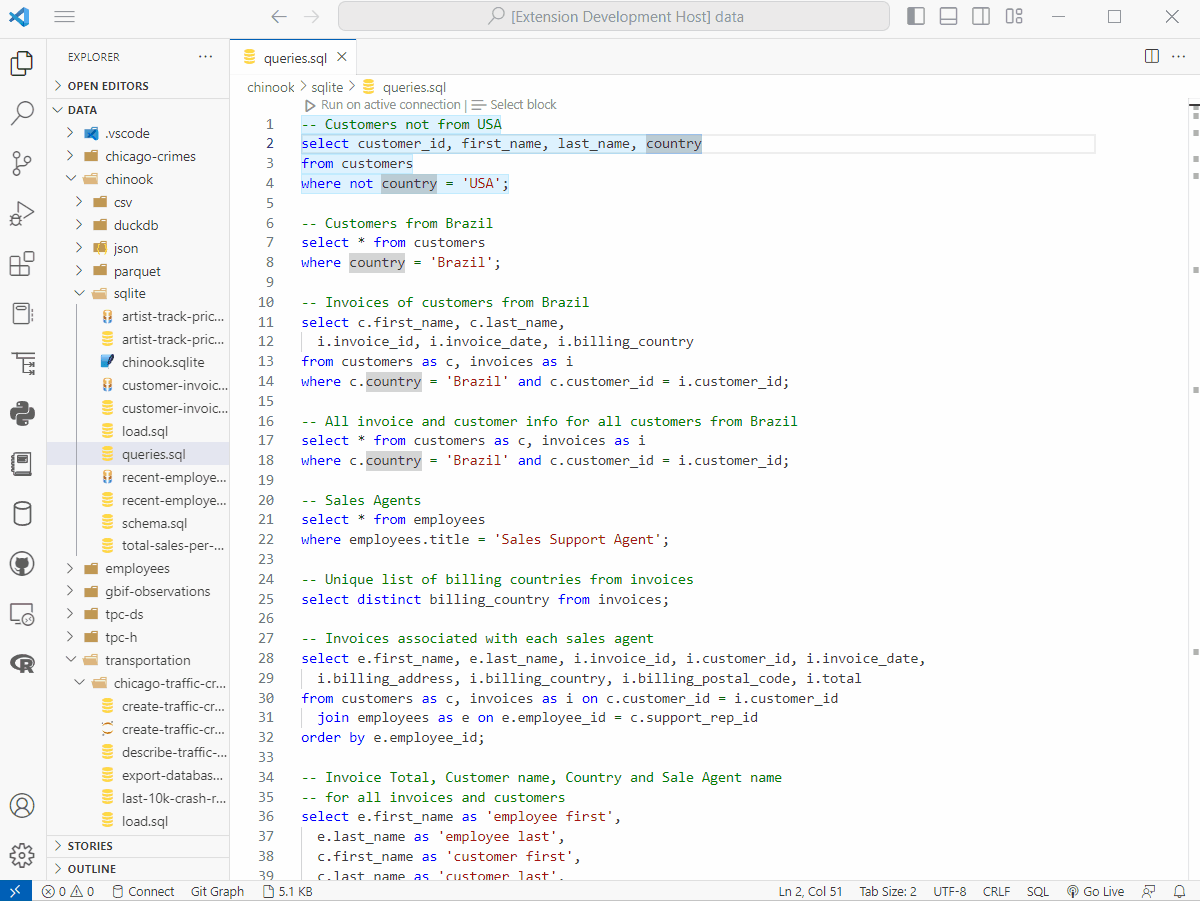
Task: Click Go Live in status bar
Action: (x=1096, y=891)
